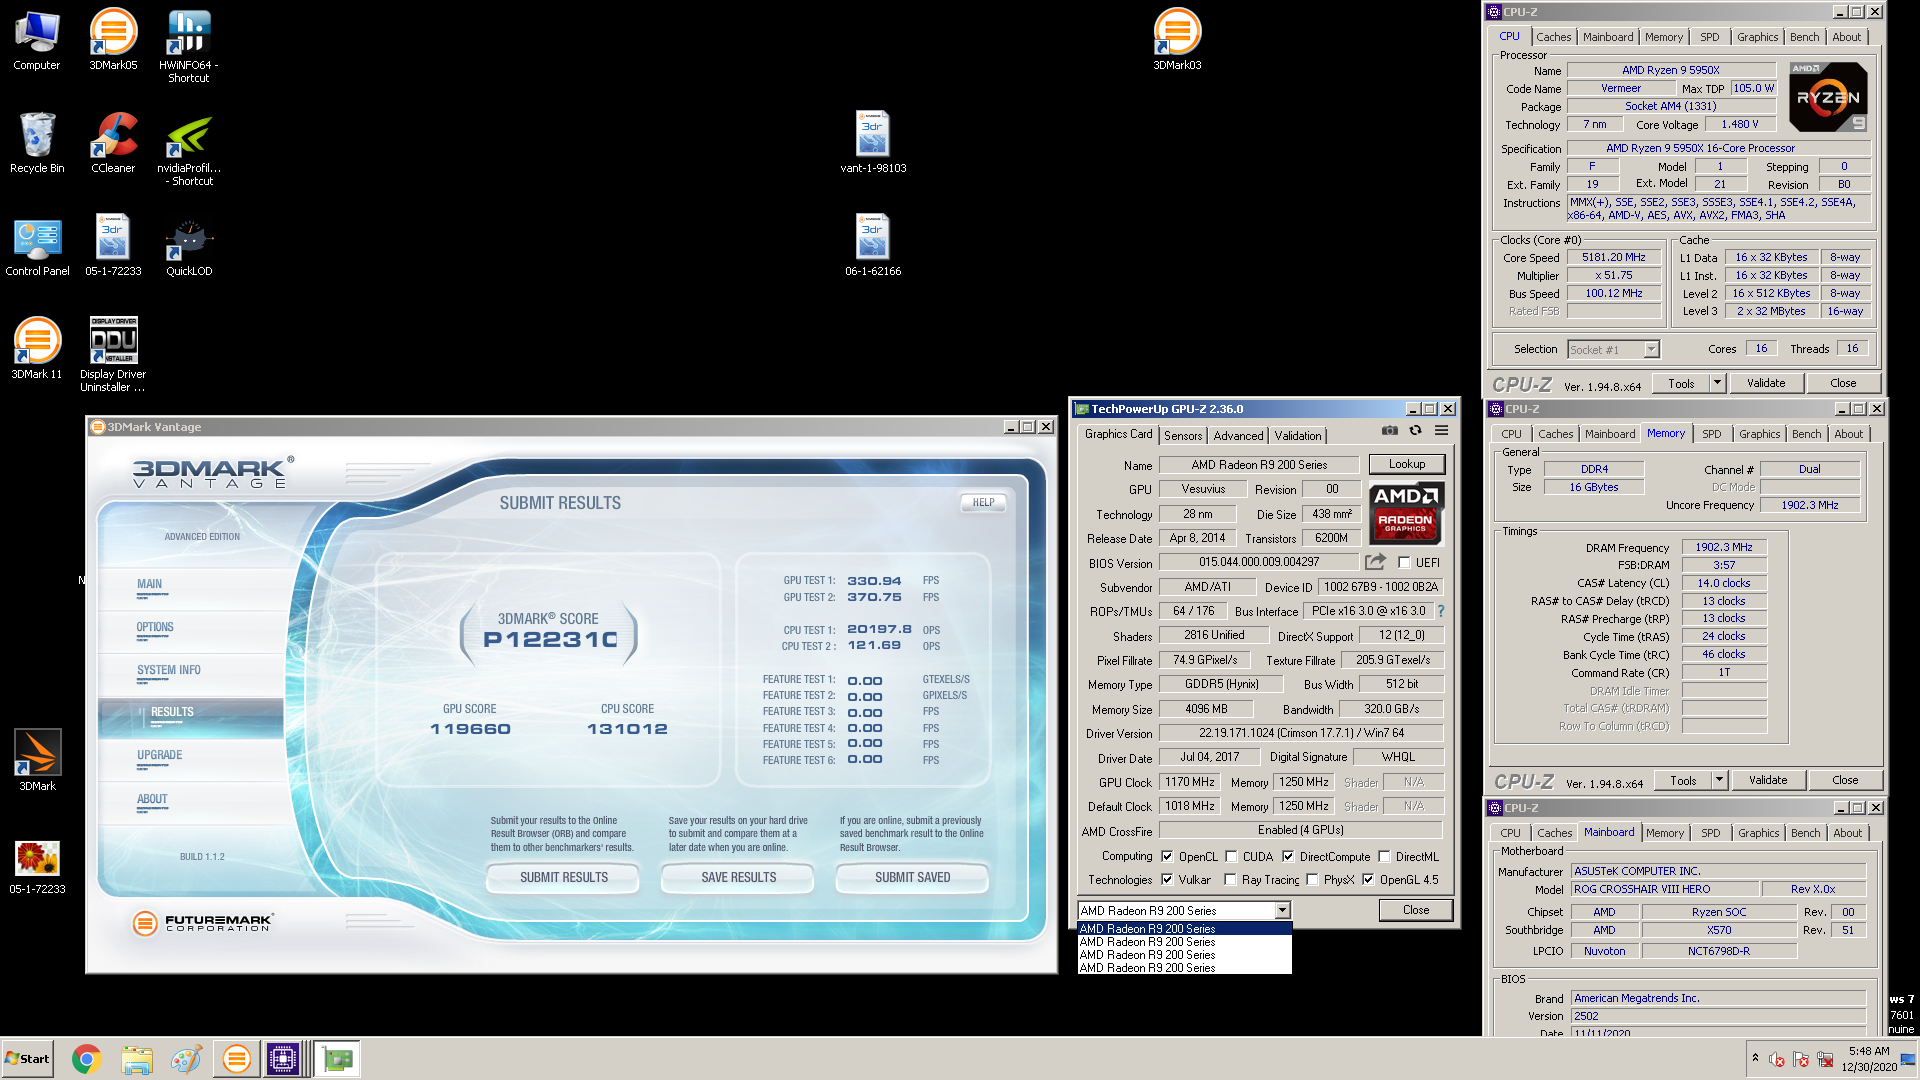Choose the last AMD Radeon R9 200 Series list entry
The width and height of the screenshot is (1920, 1080).
click(1185, 968)
